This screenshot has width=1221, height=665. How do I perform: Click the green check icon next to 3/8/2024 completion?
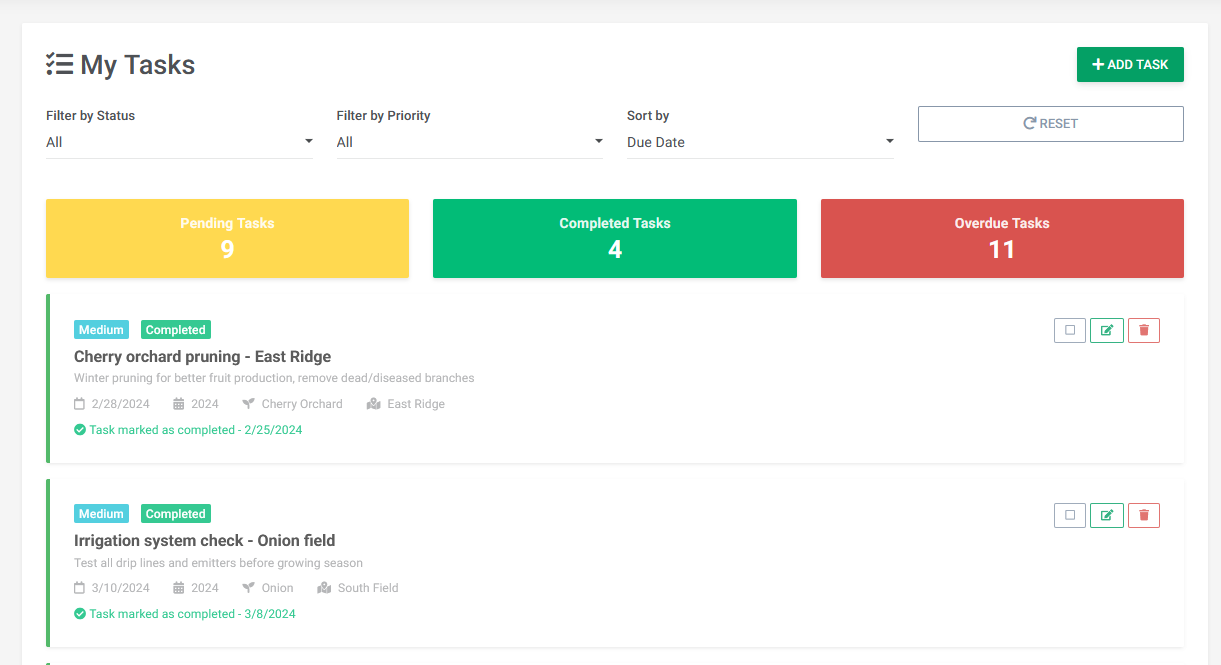[x=80, y=614]
